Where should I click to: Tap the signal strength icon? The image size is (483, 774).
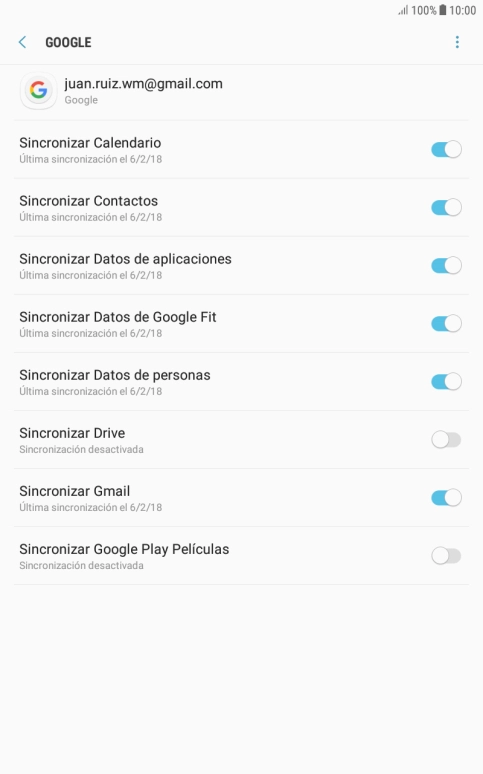point(403,10)
